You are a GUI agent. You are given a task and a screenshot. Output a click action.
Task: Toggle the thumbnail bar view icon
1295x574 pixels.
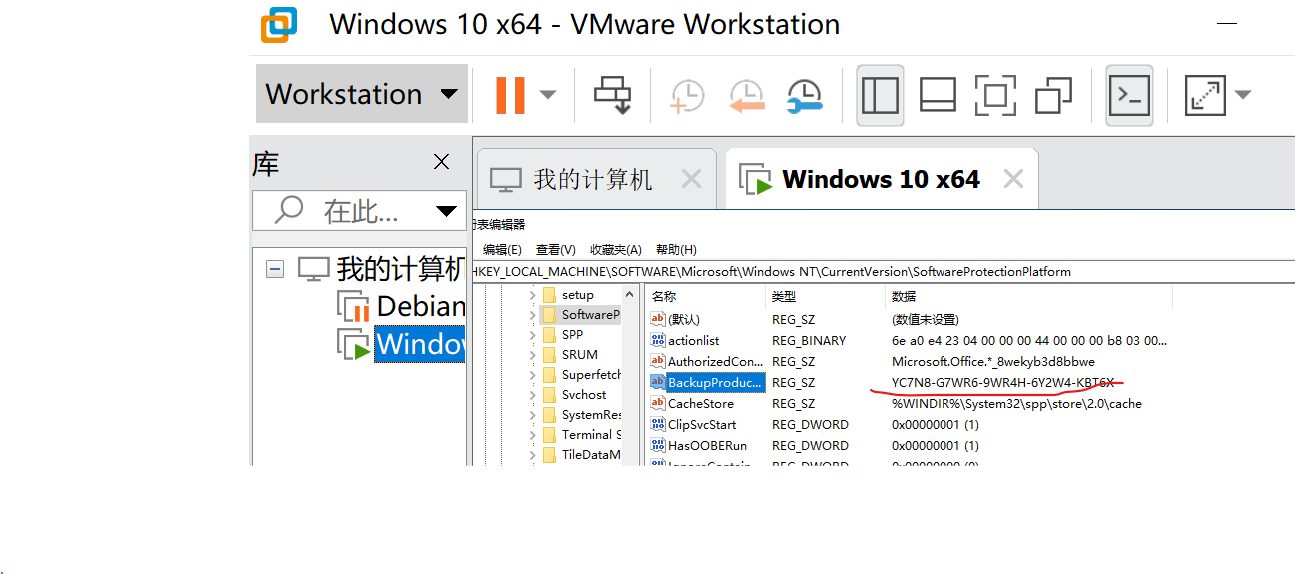click(x=938, y=95)
